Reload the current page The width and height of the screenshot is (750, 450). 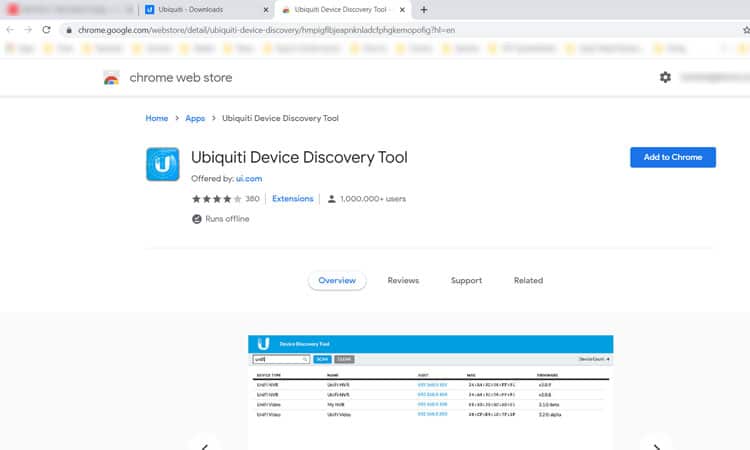(x=46, y=30)
